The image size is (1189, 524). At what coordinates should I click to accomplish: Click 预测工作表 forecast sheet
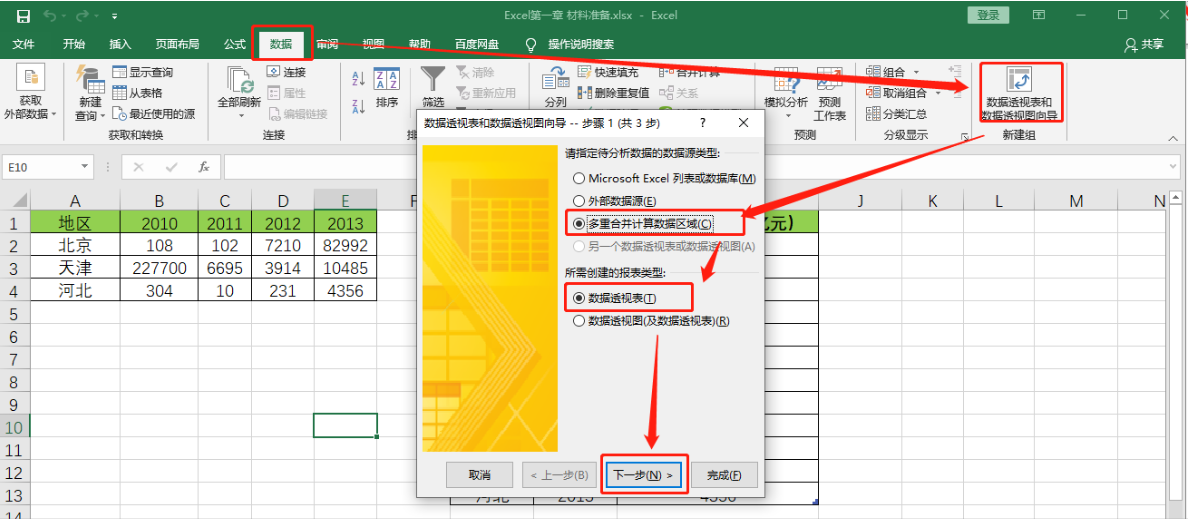pyautogui.click(x=830, y=94)
